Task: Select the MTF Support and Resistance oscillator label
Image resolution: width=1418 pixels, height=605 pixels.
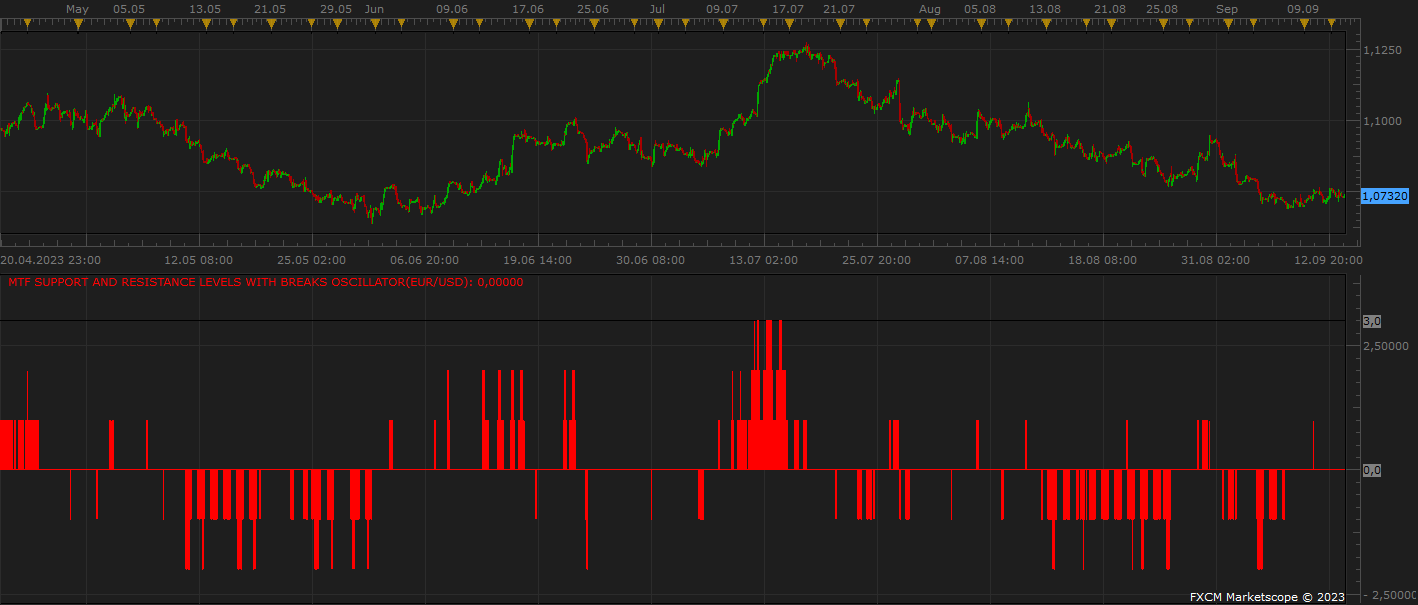Action: tap(265, 282)
